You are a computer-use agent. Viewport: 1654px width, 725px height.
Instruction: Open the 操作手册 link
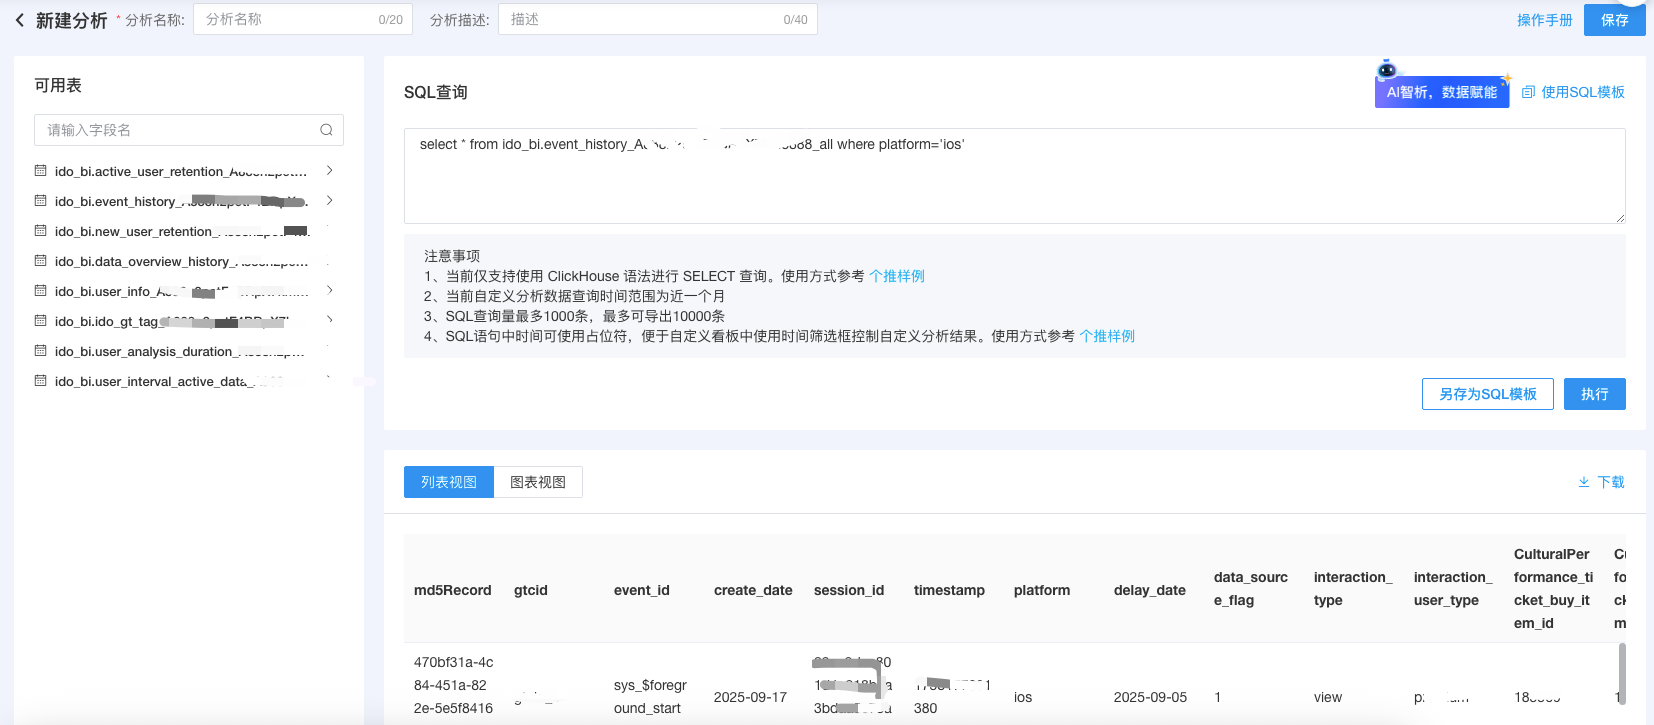(1544, 20)
